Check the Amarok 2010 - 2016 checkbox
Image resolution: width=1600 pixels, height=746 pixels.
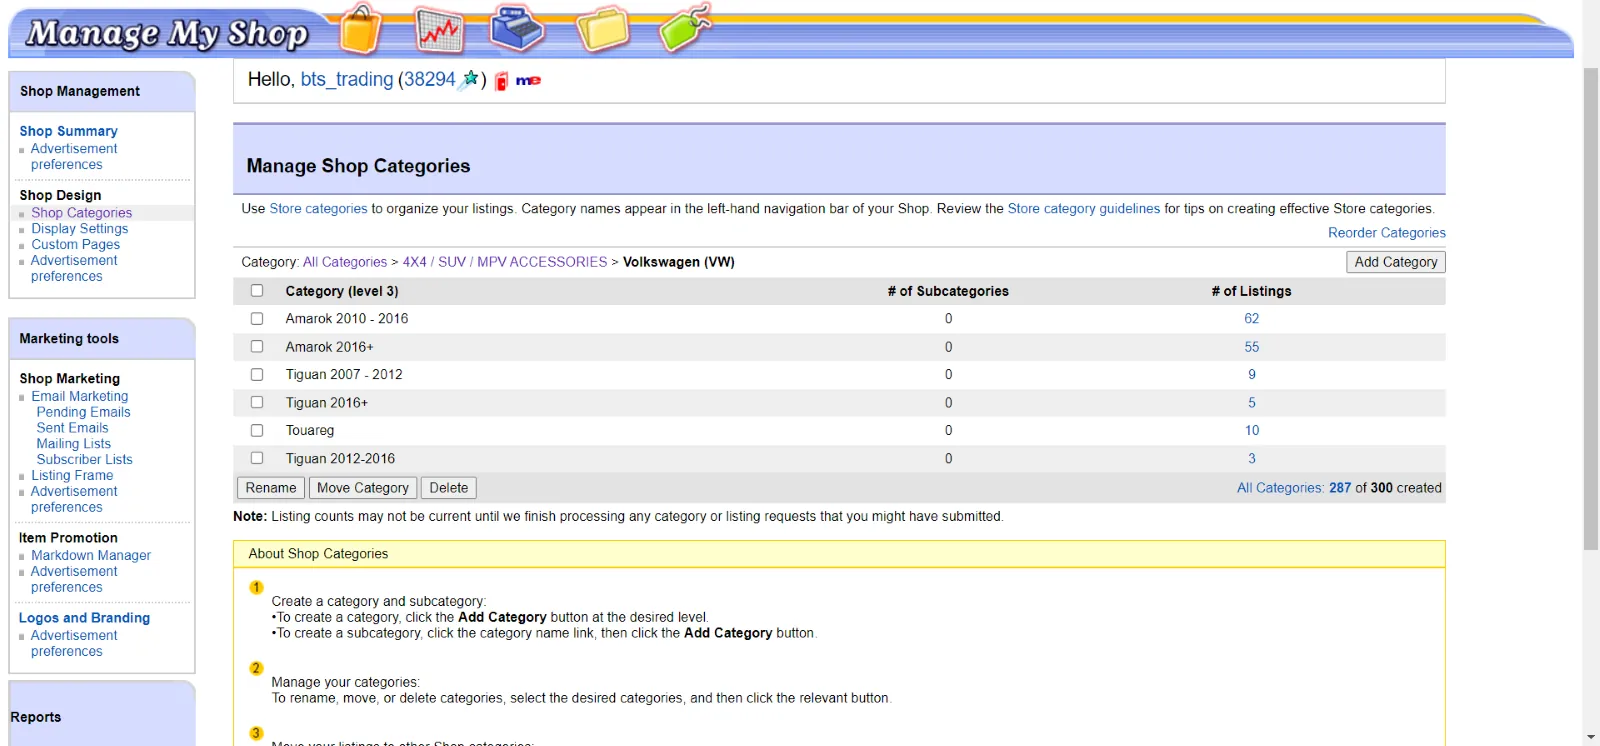pyautogui.click(x=257, y=319)
